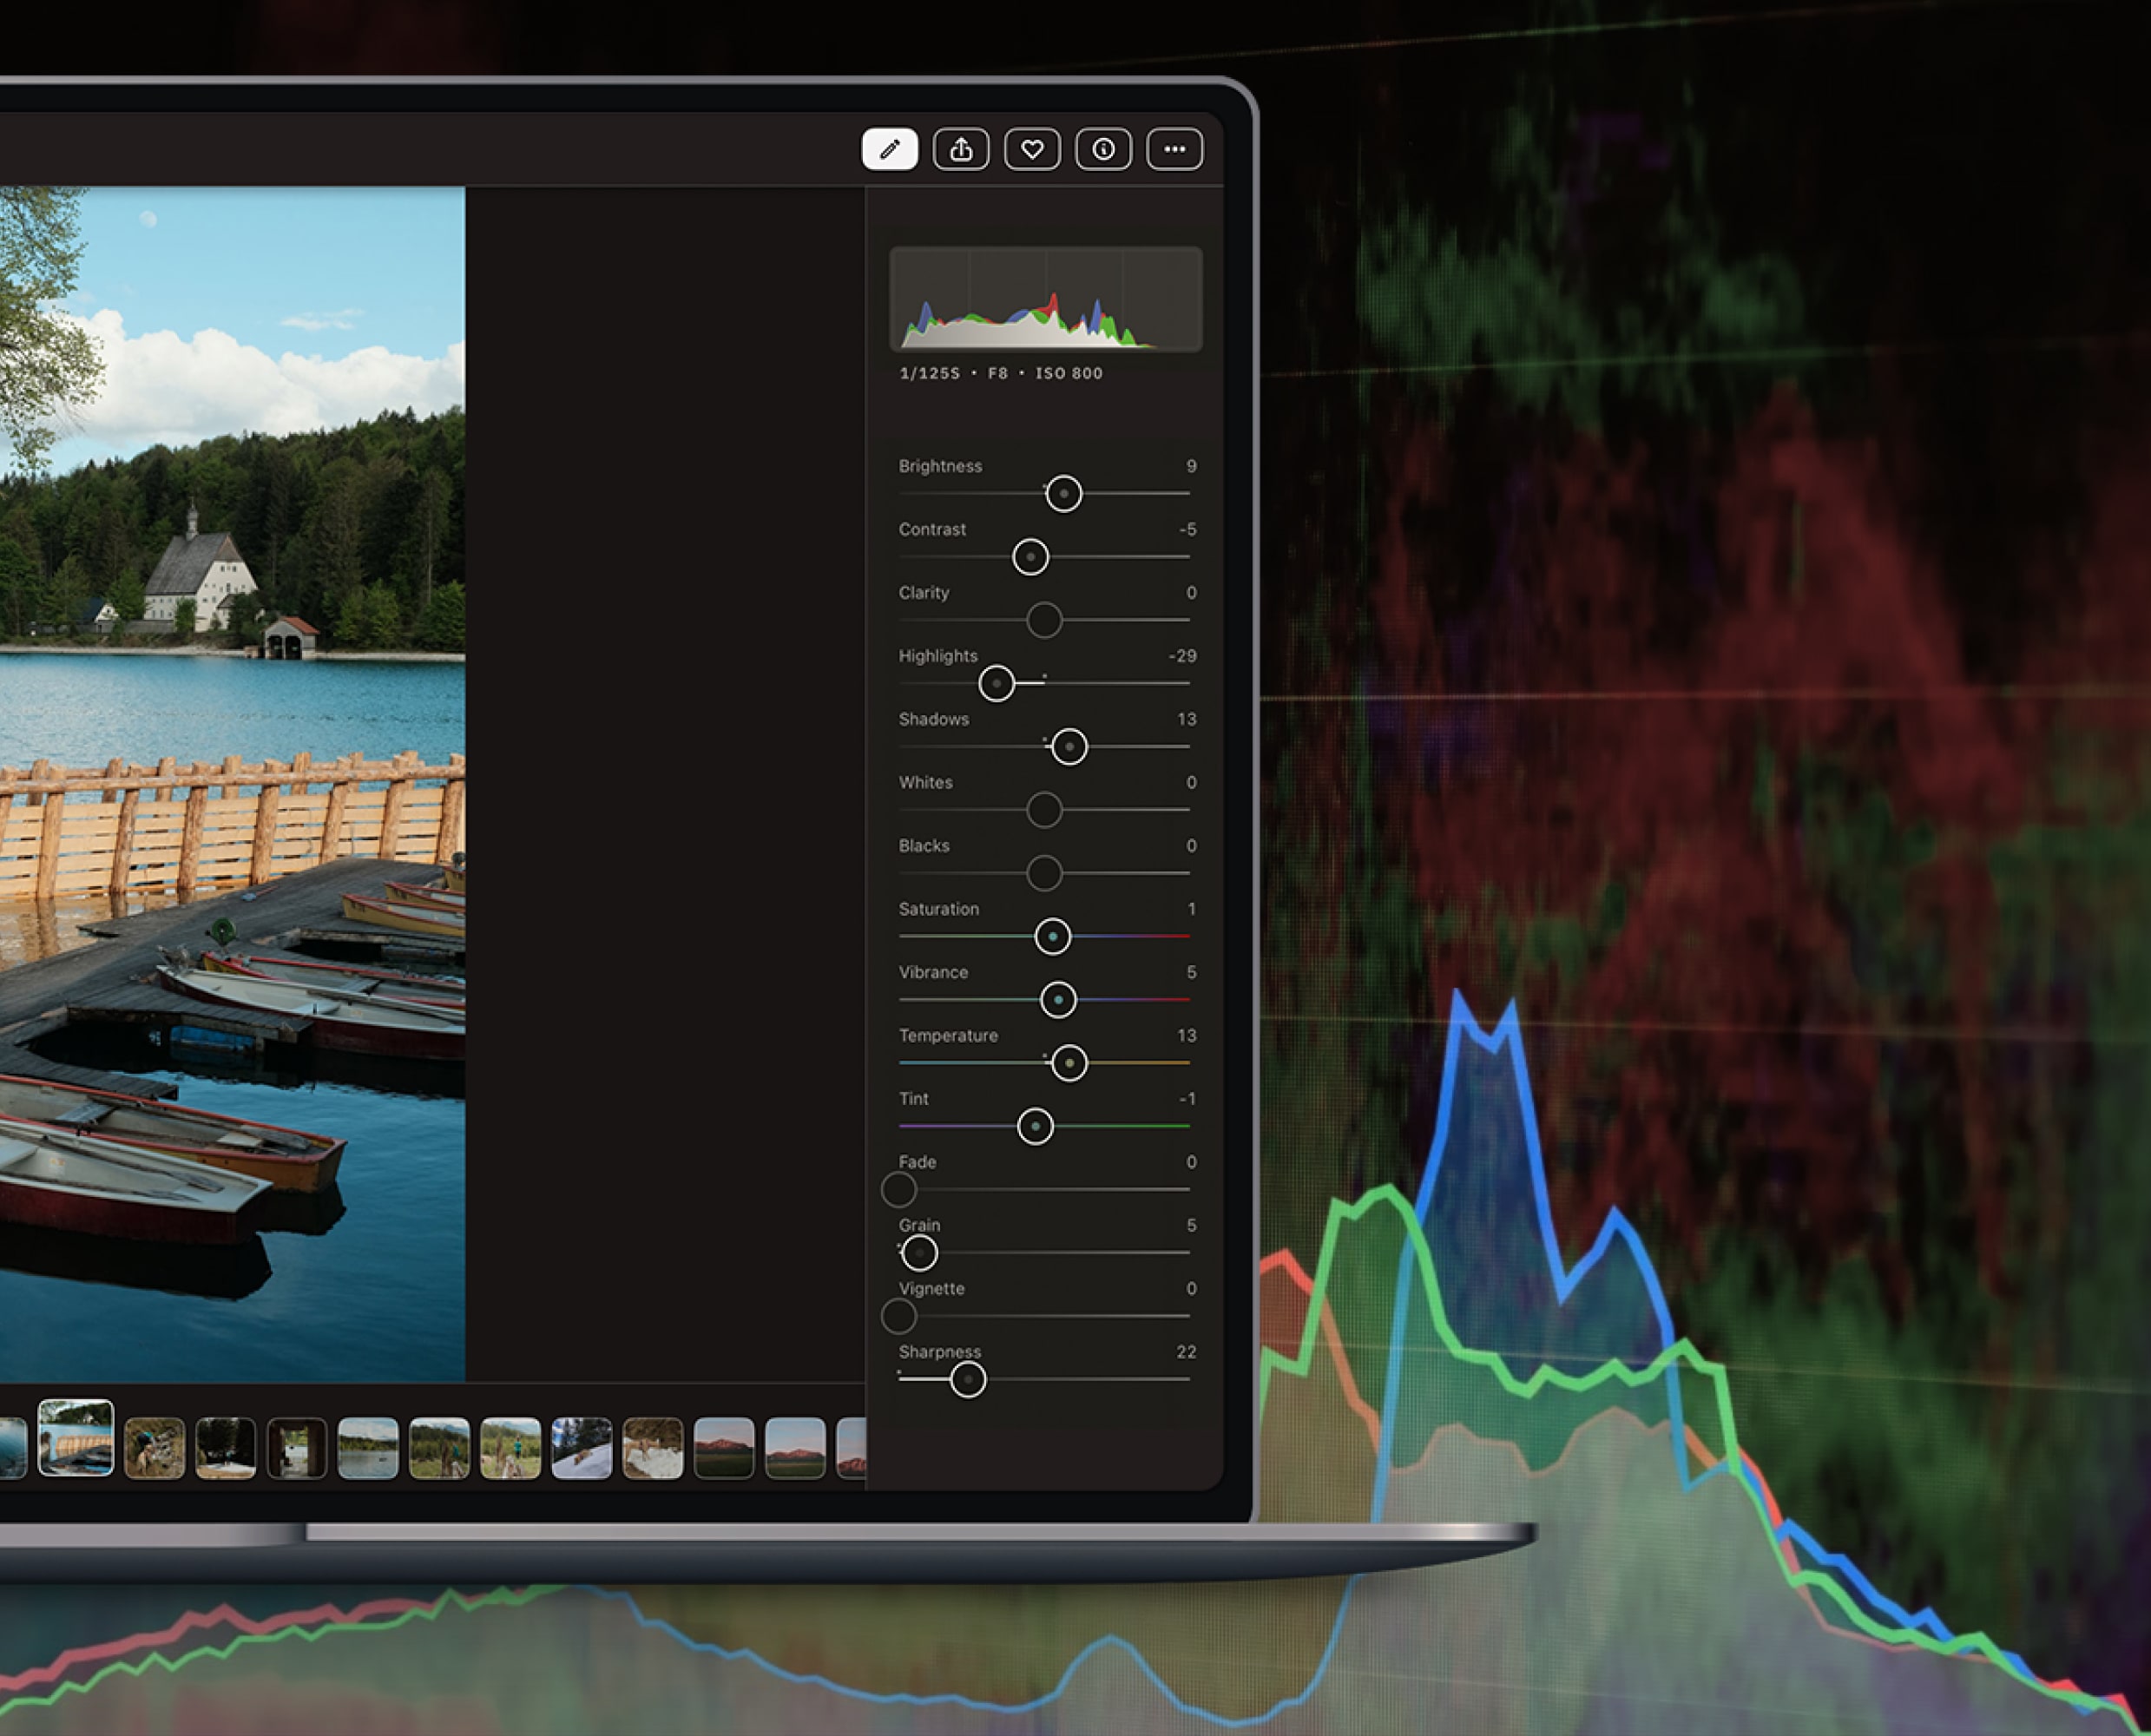2151x1736 pixels.
Task: Select the dark doorway view thumbnail
Action: (x=297, y=1448)
